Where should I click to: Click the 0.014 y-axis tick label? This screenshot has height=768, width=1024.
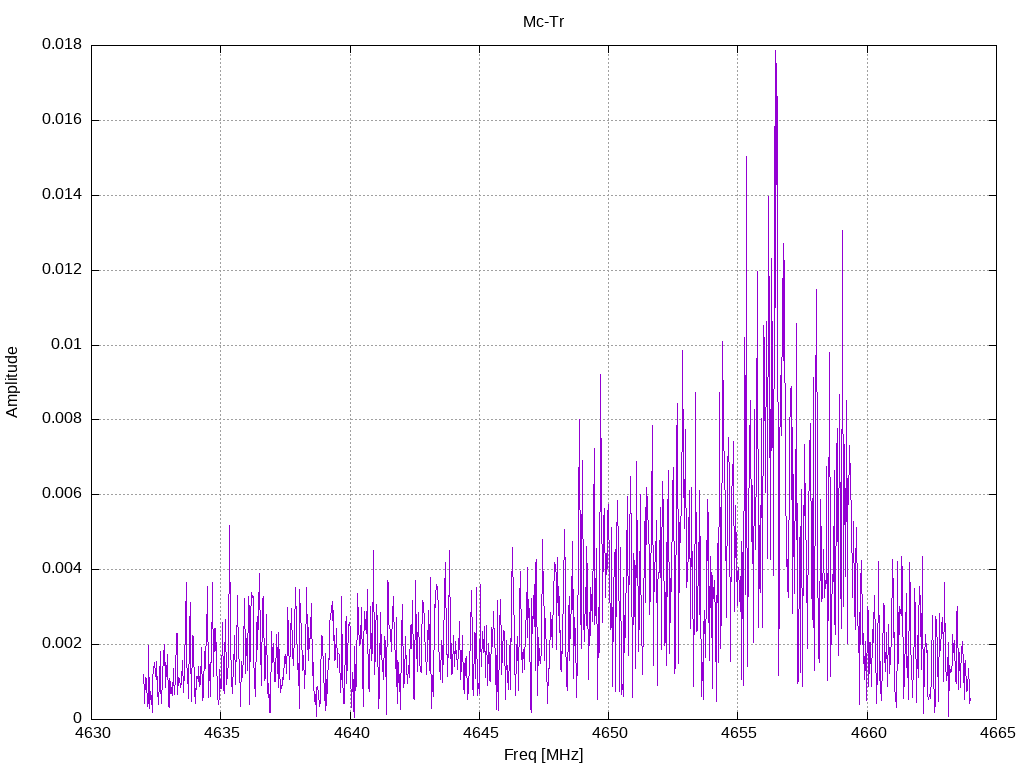coord(62,195)
